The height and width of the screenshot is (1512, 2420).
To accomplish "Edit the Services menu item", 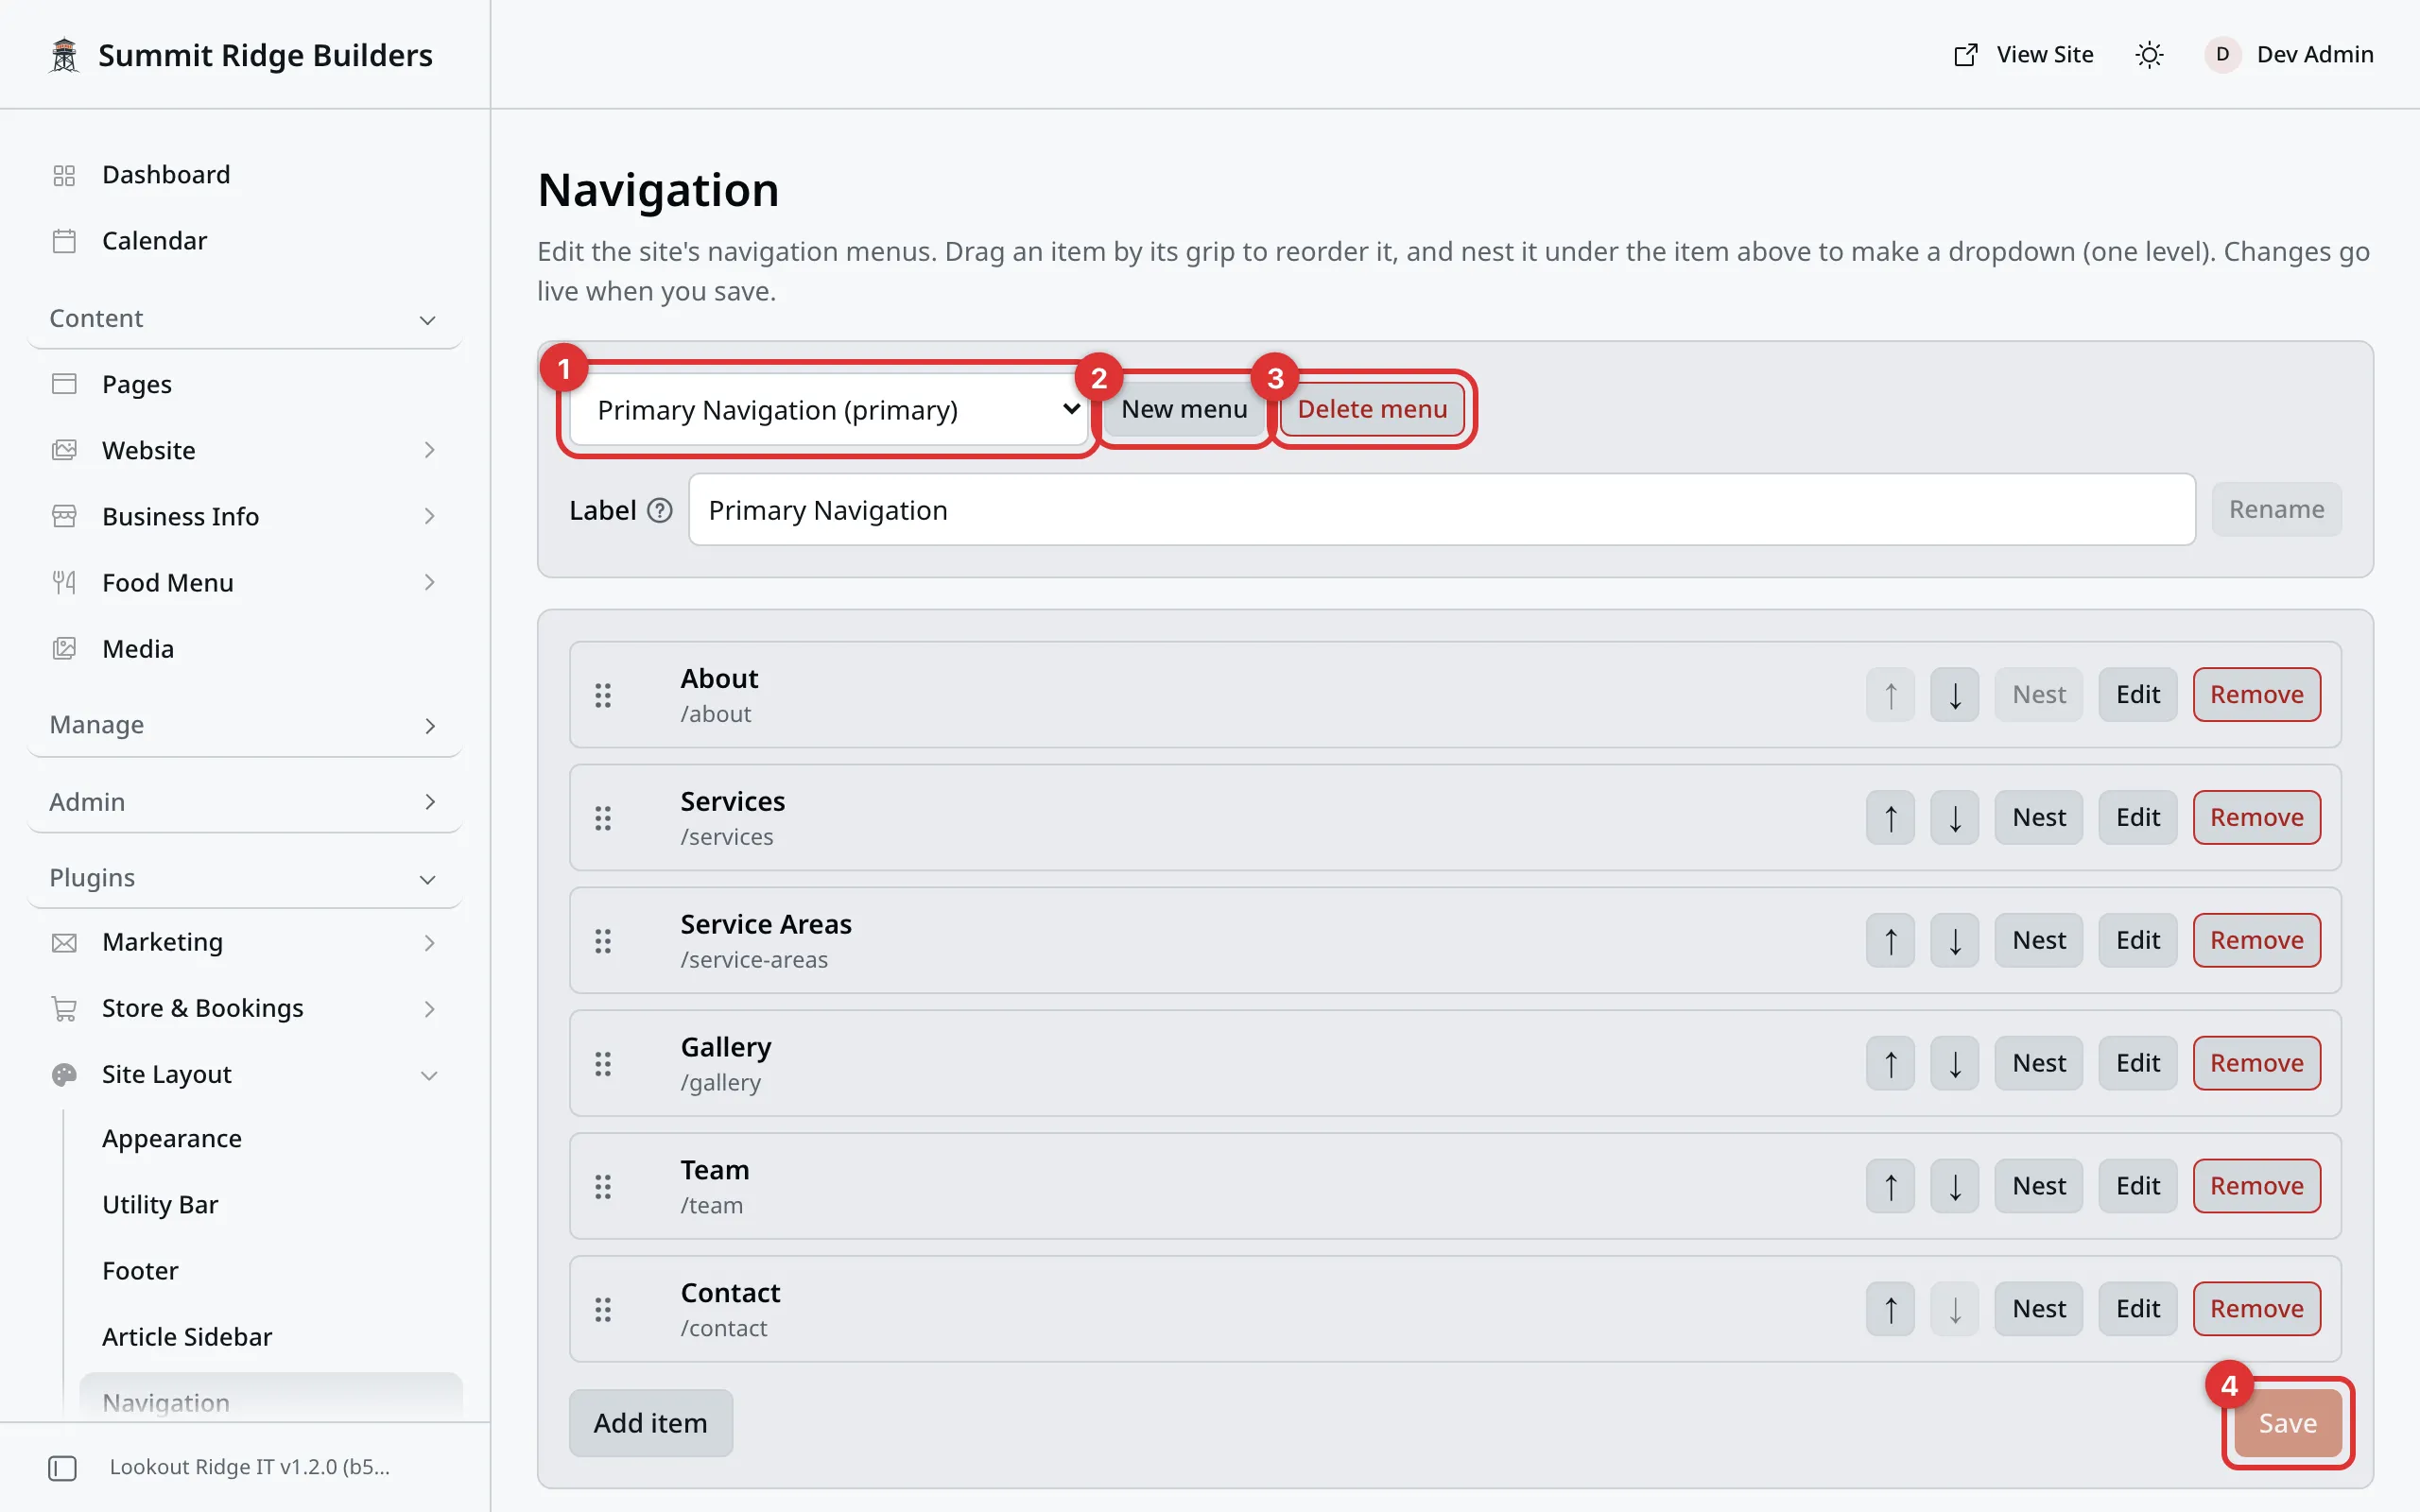I will coord(2137,818).
